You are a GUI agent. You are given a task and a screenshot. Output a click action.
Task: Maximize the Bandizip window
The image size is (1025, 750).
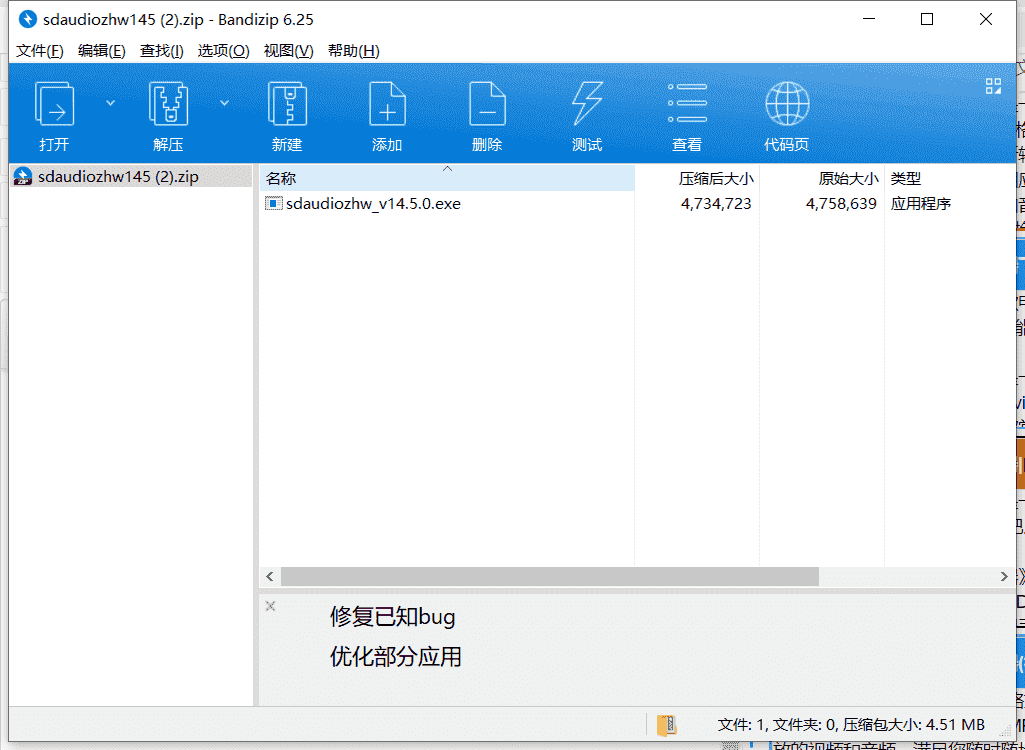[927, 20]
